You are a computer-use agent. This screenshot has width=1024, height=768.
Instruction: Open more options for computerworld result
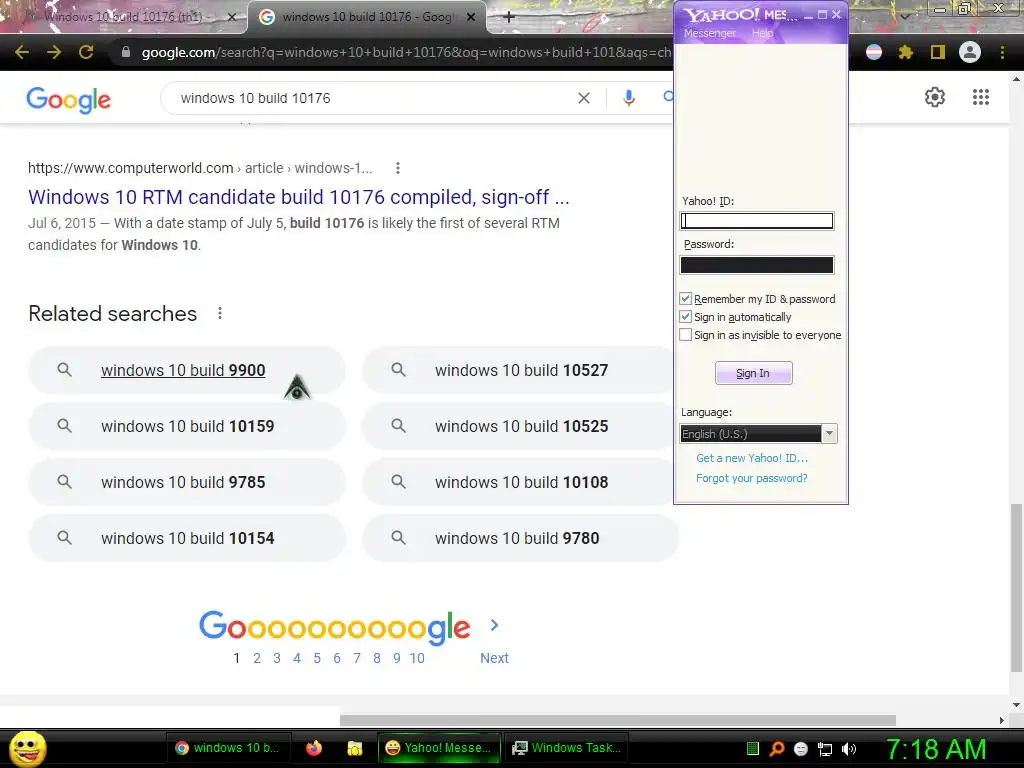tap(397, 168)
